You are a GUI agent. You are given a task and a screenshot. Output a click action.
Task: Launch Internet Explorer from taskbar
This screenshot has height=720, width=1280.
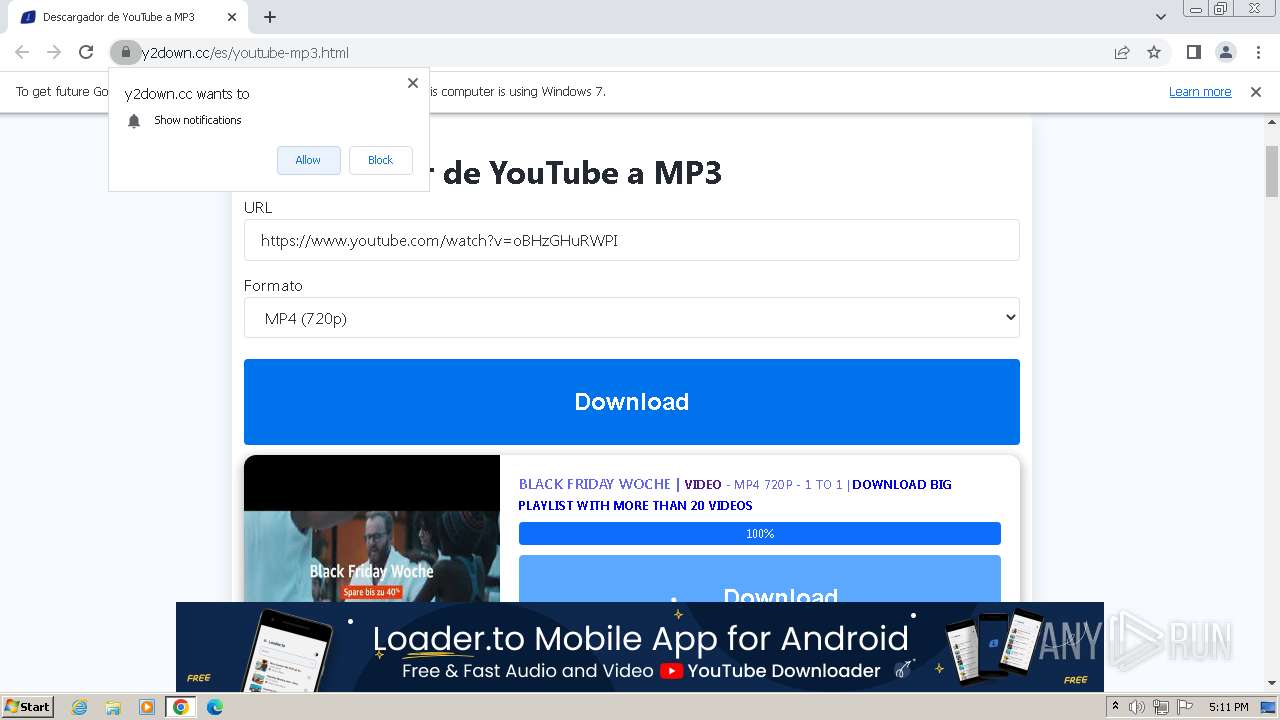pos(80,707)
